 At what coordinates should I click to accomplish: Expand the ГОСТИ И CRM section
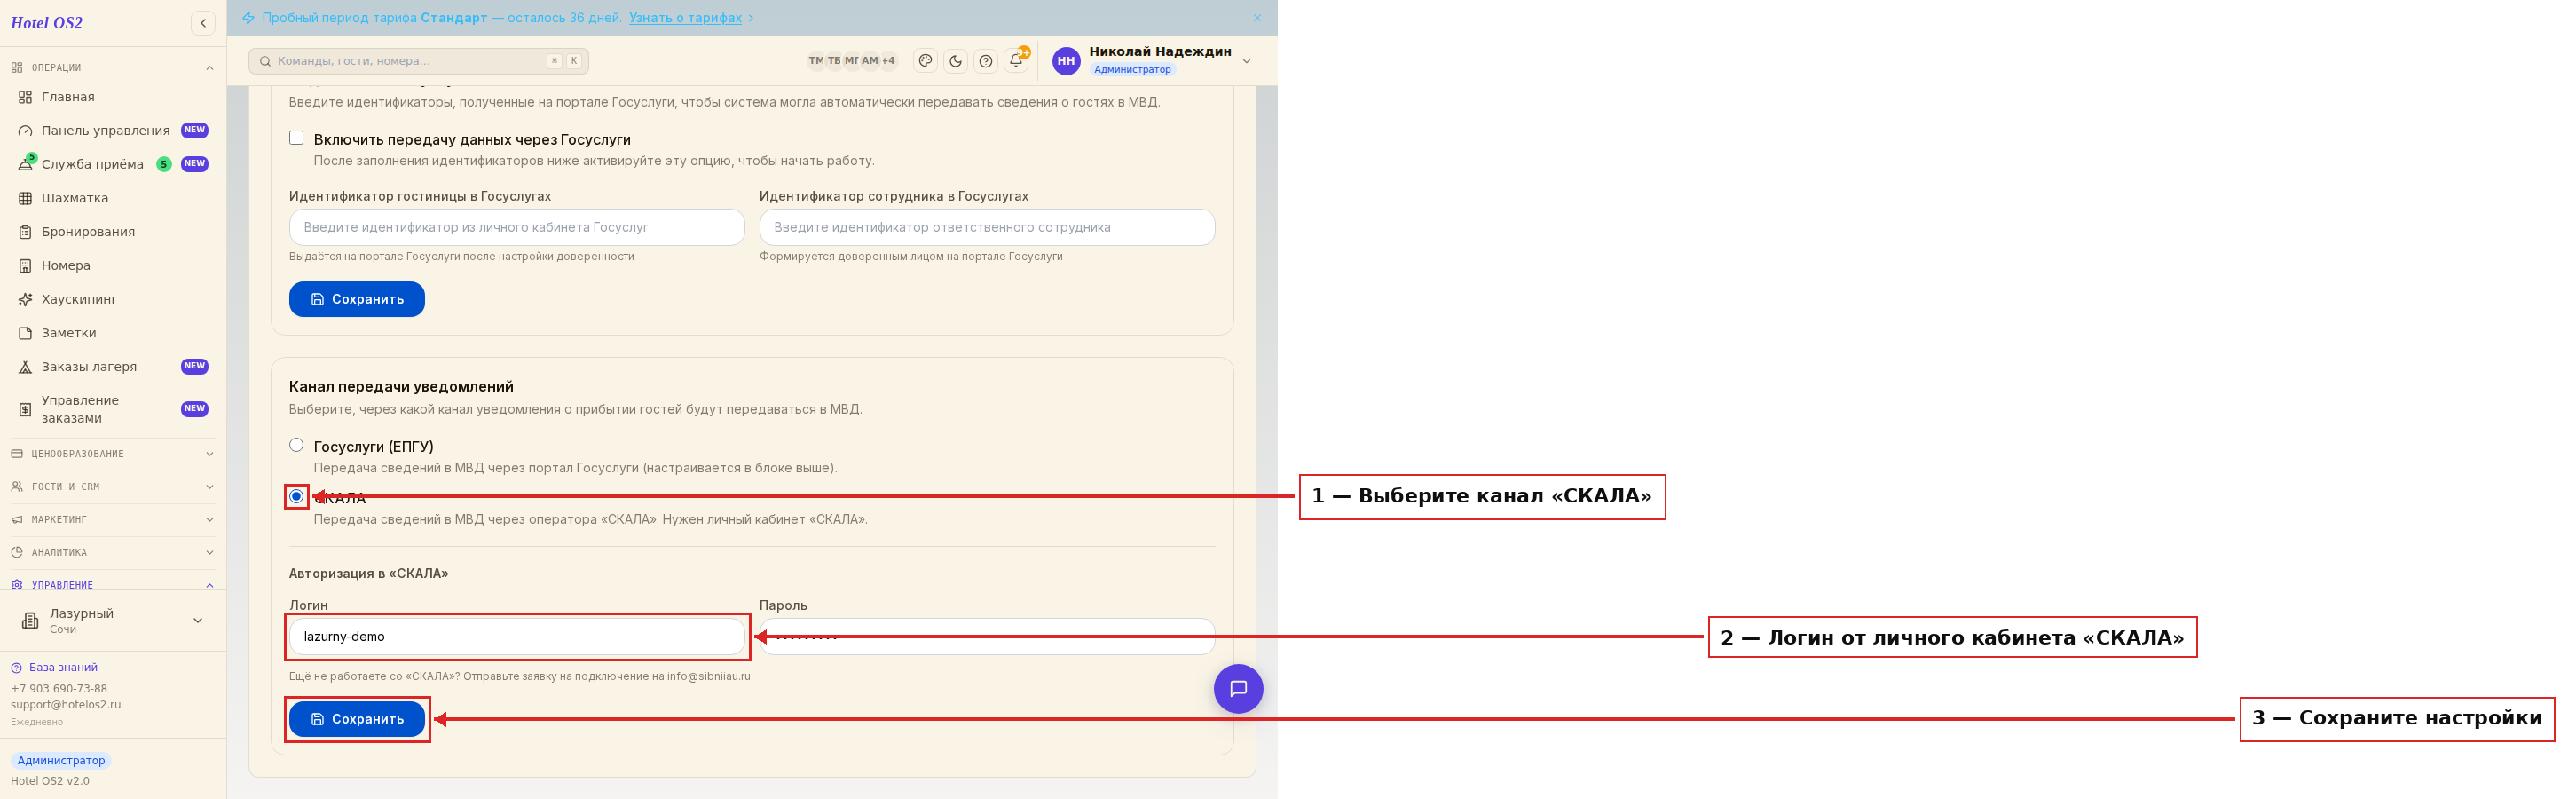pos(113,487)
